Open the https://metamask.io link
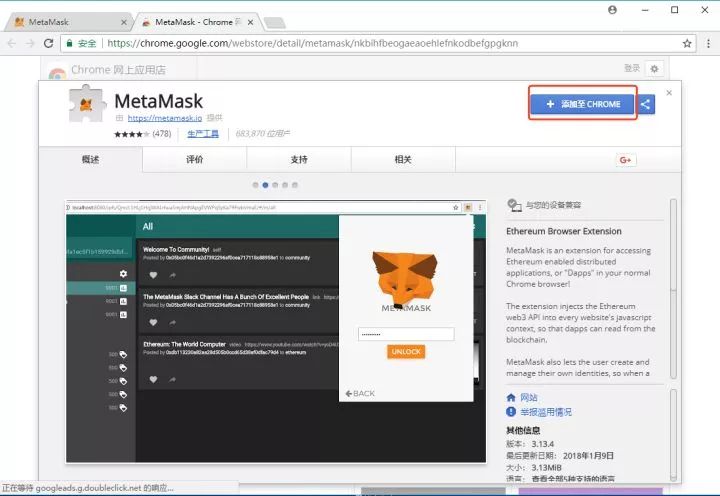This screenshot has height=496, width=720. [x=160, y=117]
